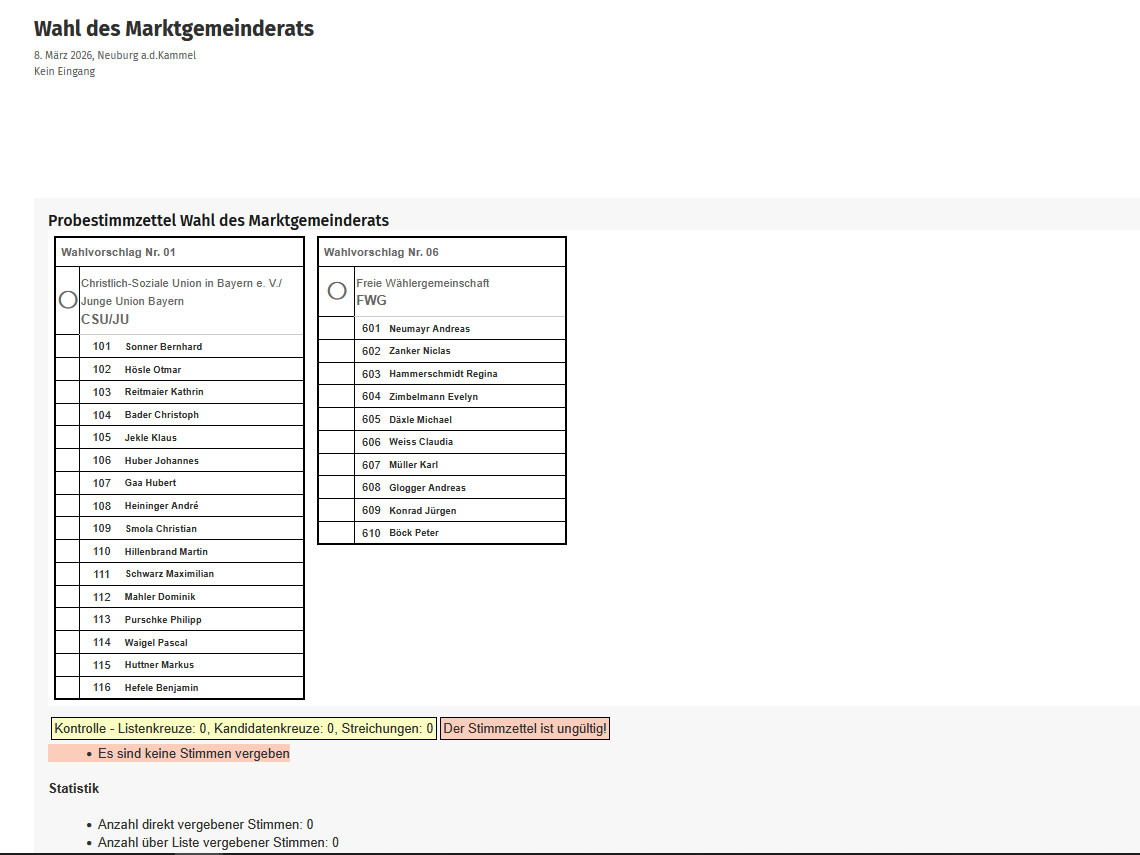Tick vote box for Däxle Michael

(337, 420)
